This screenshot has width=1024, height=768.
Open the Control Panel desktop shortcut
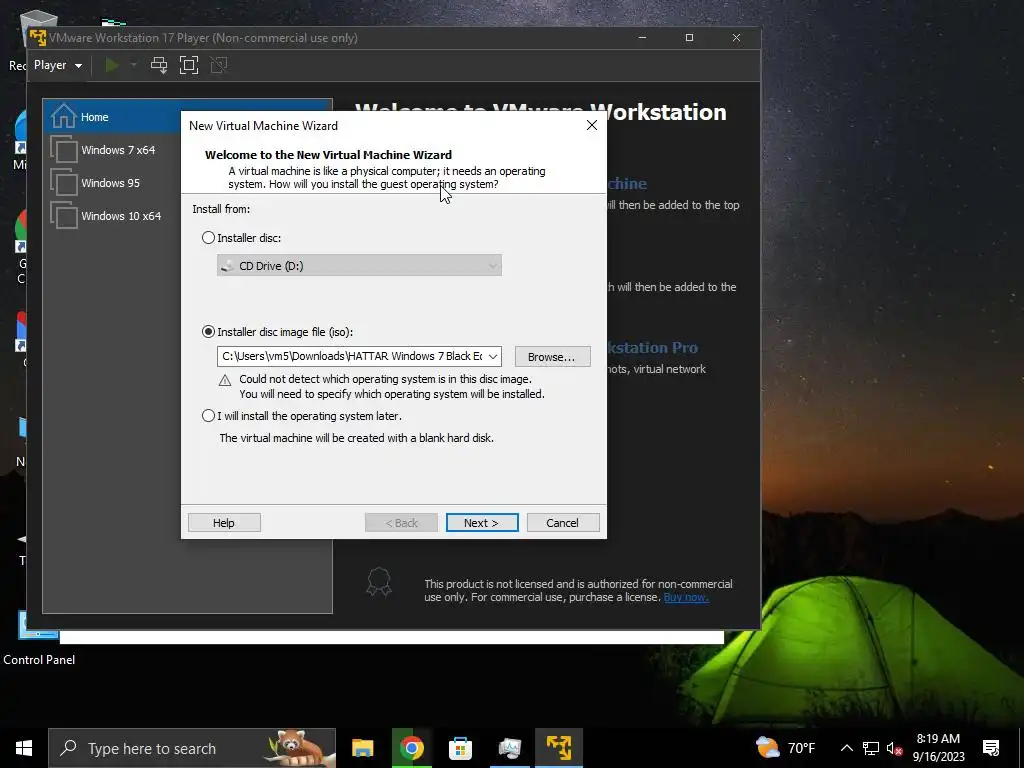click(x=39, y=639)
